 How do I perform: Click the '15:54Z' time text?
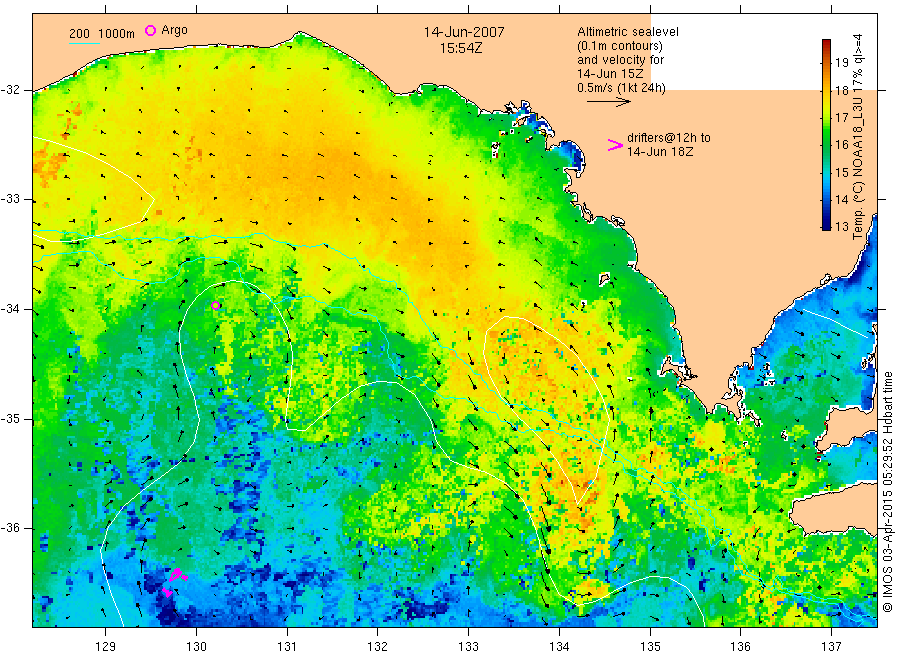point(461,48)
